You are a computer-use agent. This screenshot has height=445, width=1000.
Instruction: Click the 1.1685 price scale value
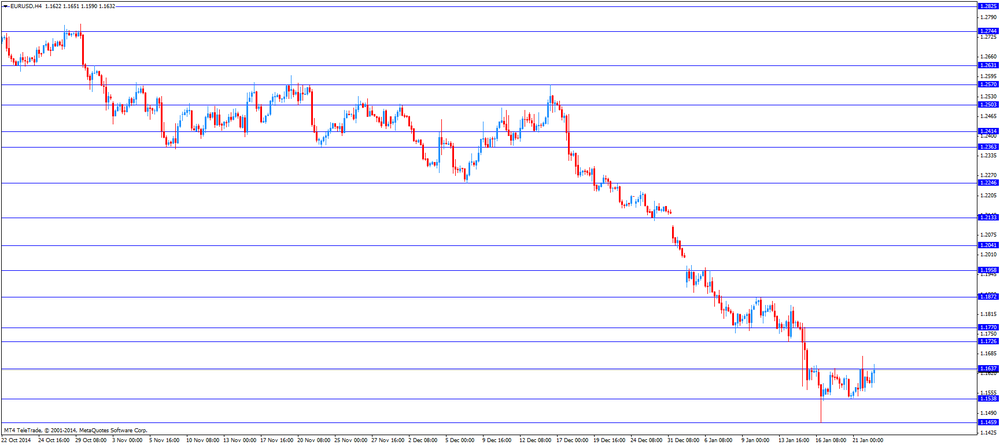(988, 353)
